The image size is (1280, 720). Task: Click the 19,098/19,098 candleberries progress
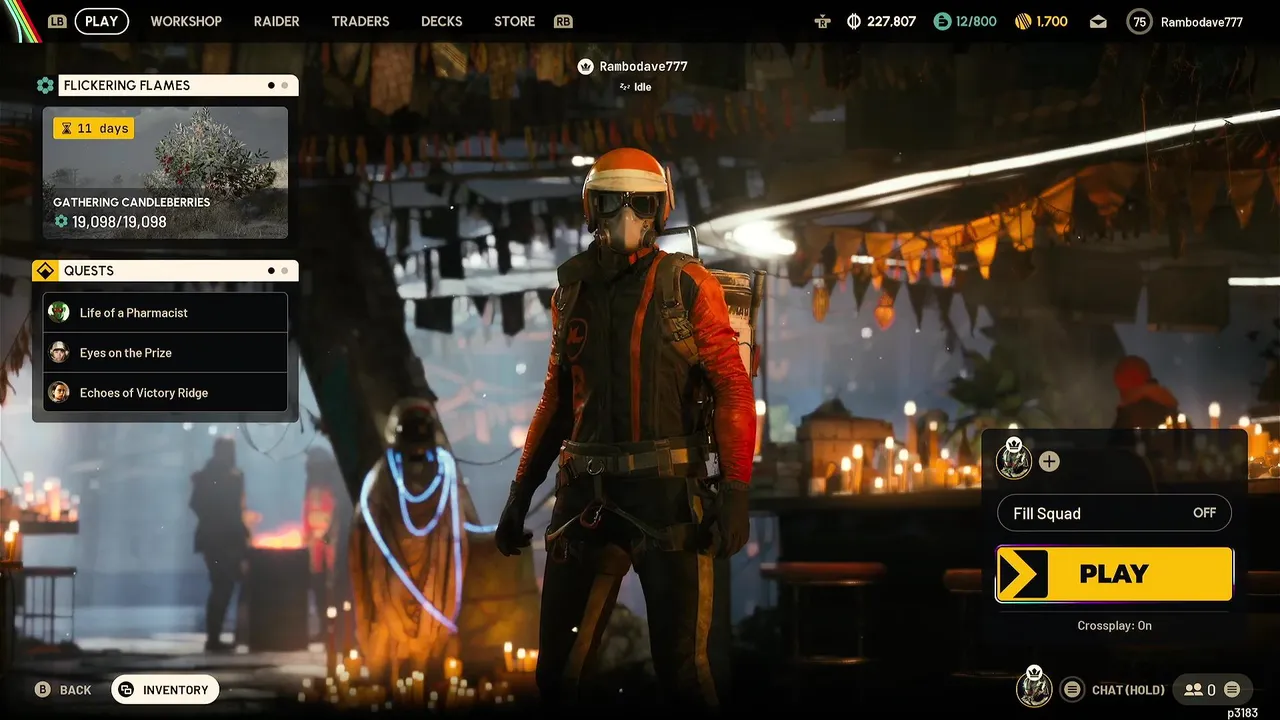point(110,221)
